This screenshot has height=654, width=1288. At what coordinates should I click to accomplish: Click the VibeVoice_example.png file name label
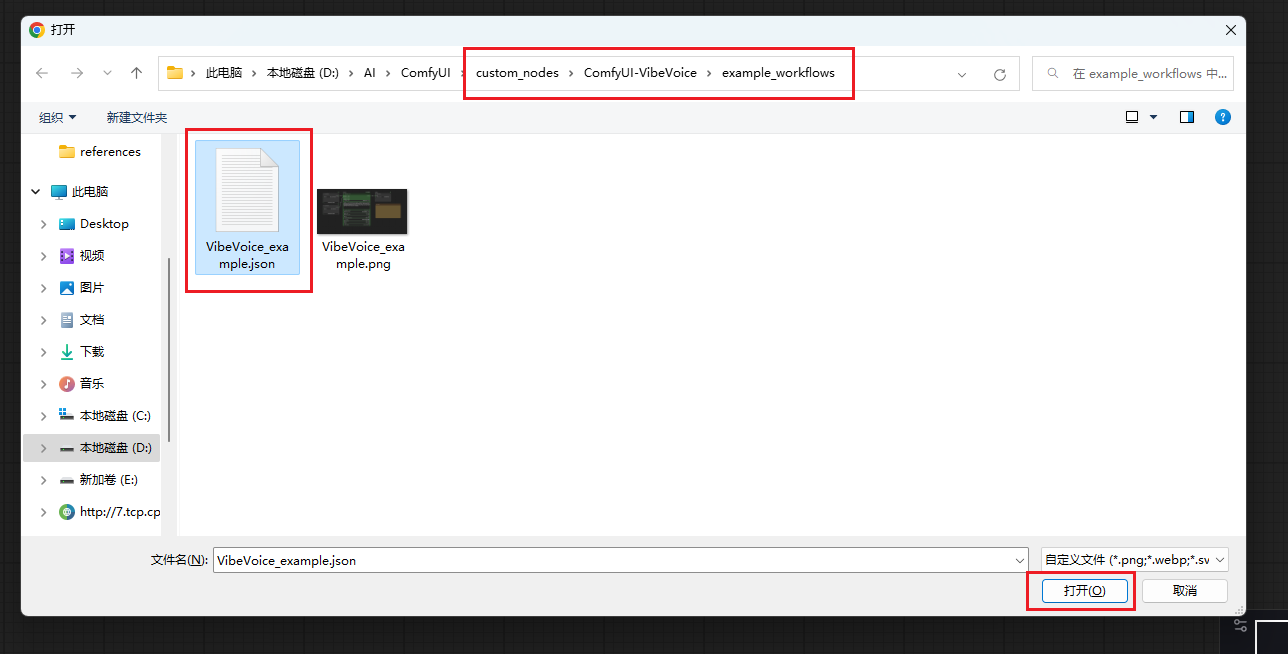[363, 256]
